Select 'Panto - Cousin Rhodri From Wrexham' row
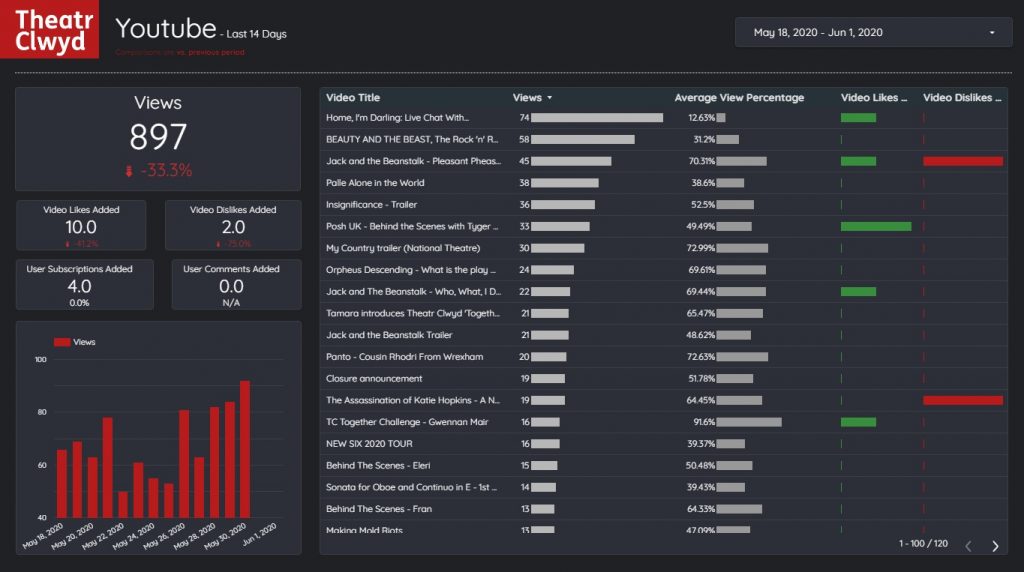Screen dimensions: 1024x572 point(664,357)
